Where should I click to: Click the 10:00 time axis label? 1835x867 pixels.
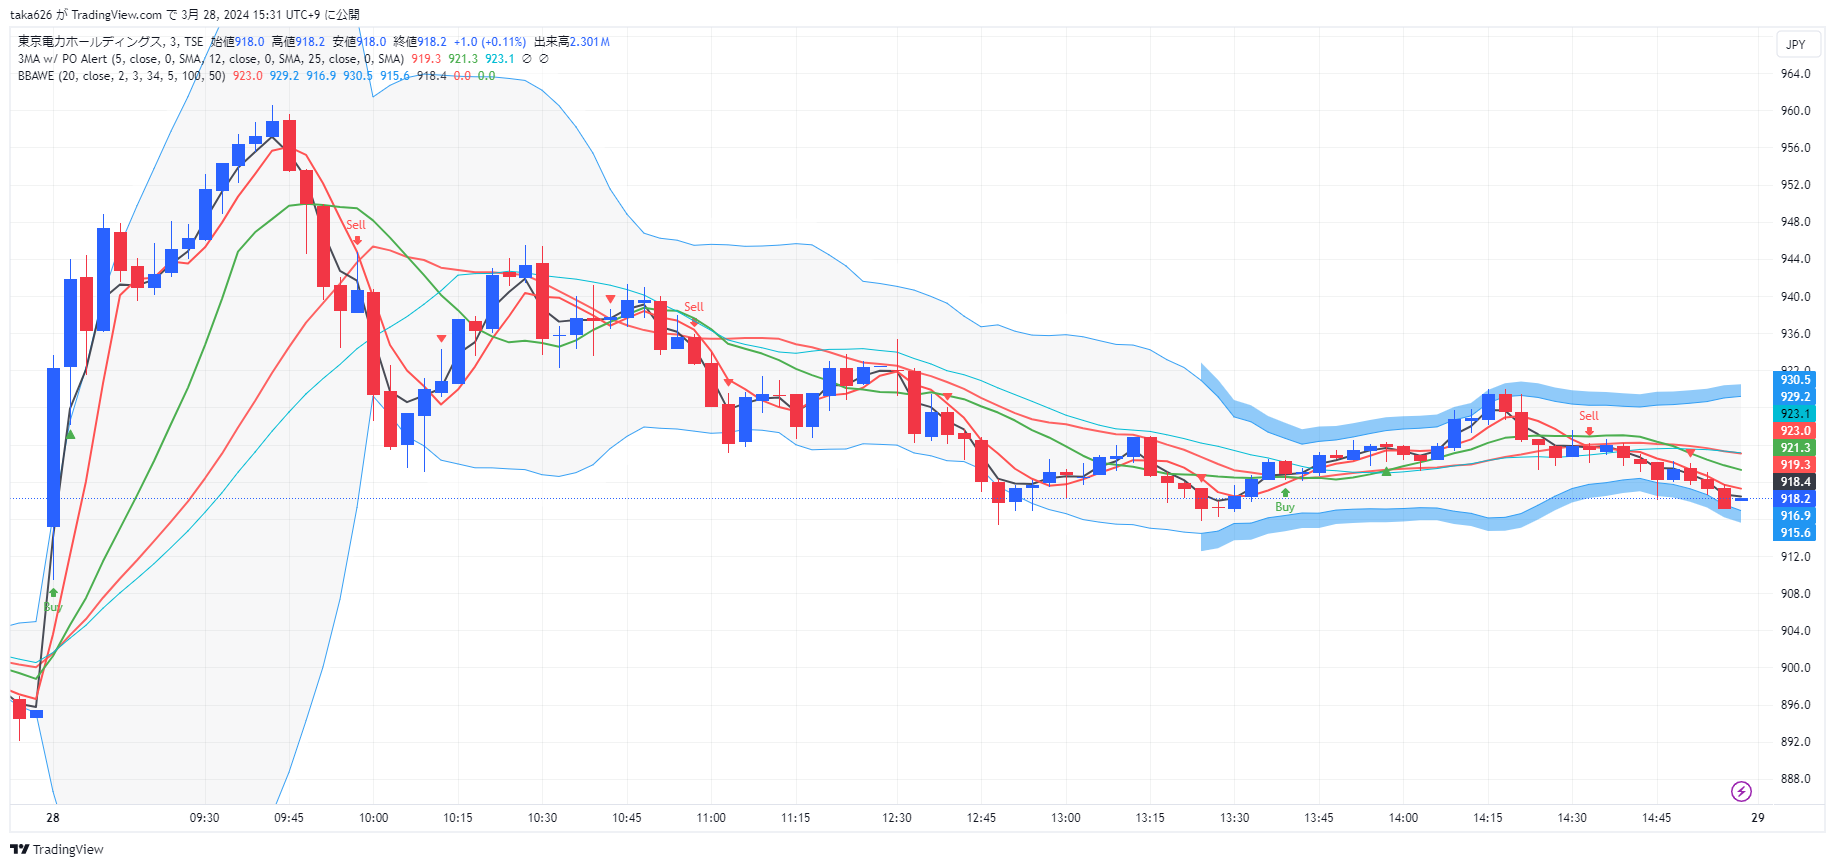373,818
